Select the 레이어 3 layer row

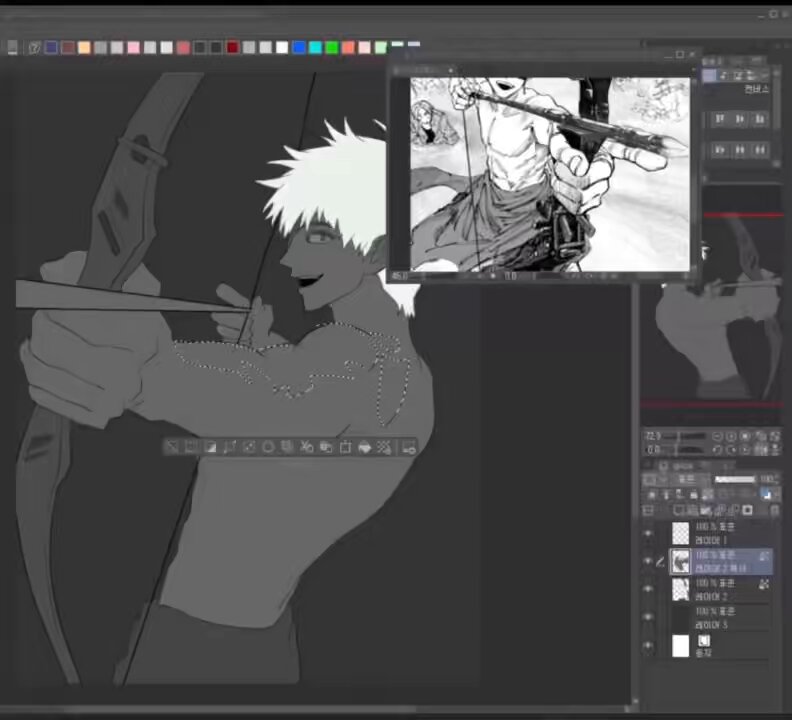click(x=721, y=617)
